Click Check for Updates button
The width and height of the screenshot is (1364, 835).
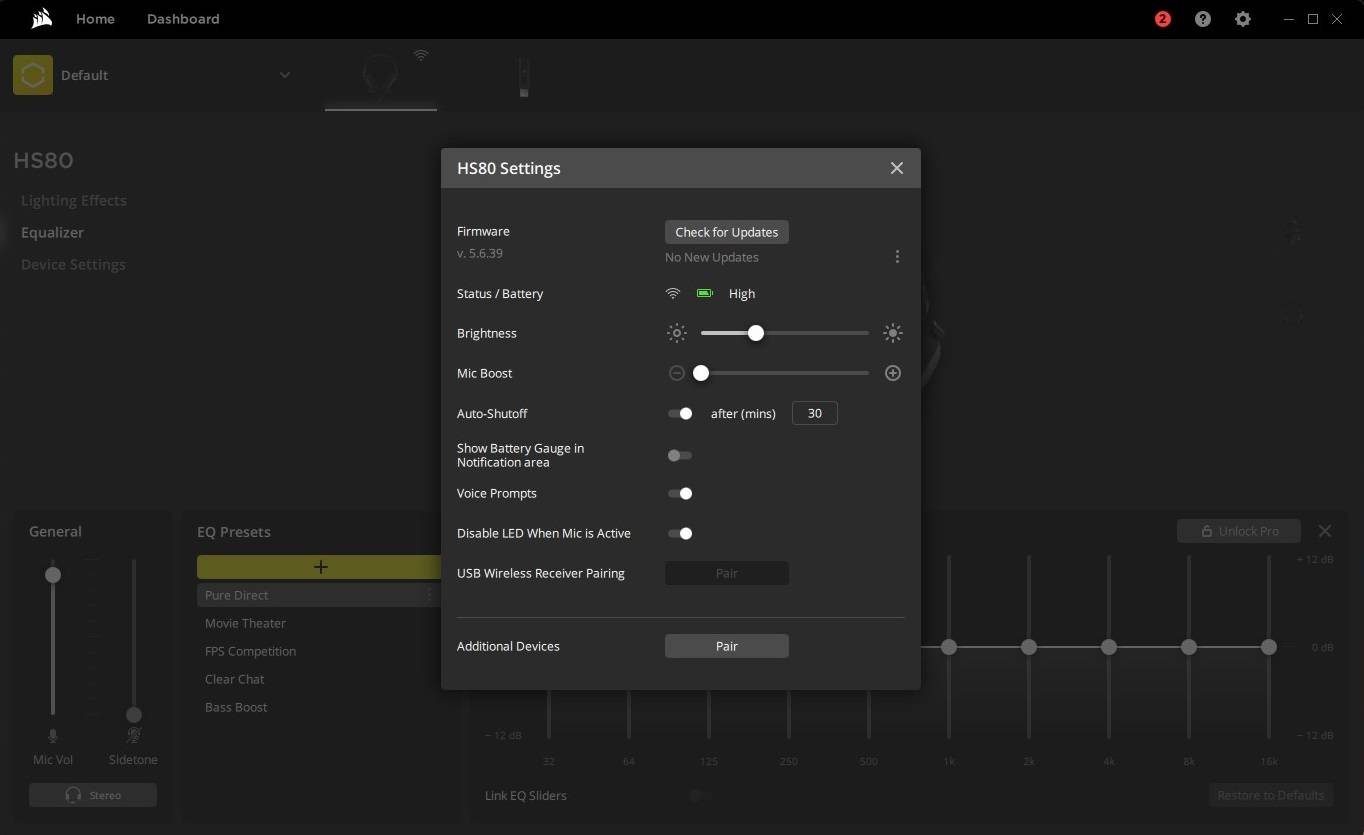click(x=727, y=232)
